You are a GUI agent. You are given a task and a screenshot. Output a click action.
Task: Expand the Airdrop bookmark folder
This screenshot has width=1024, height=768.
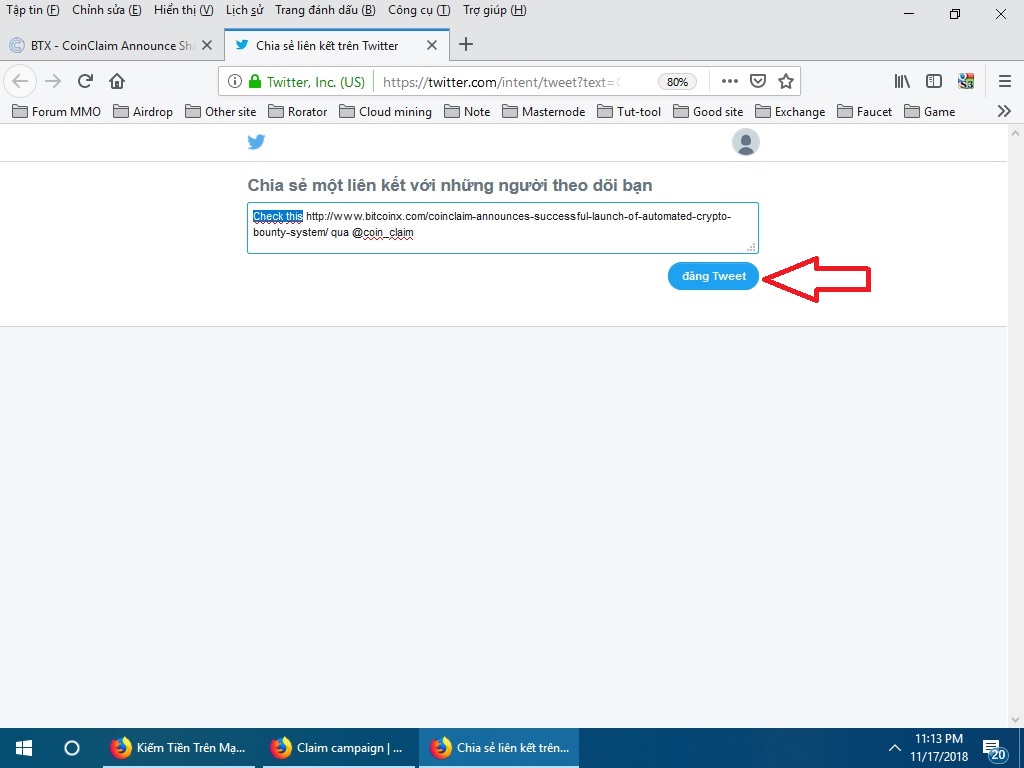coord(143,112)
